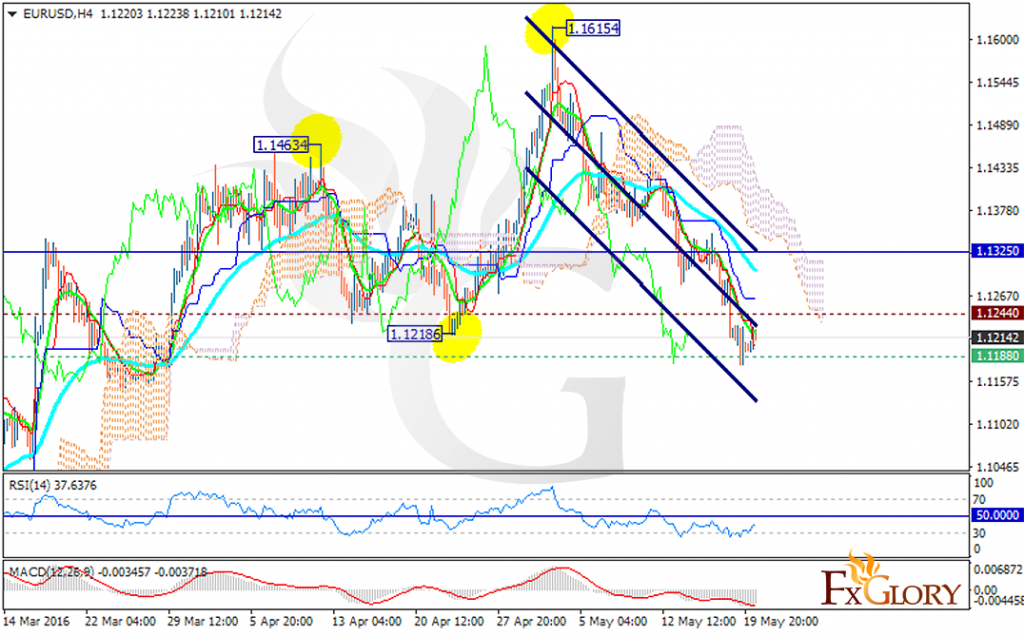Click the 1.16154 high price label
Image resolution: width=1024 pixels, height=636 pixels.
593,29
